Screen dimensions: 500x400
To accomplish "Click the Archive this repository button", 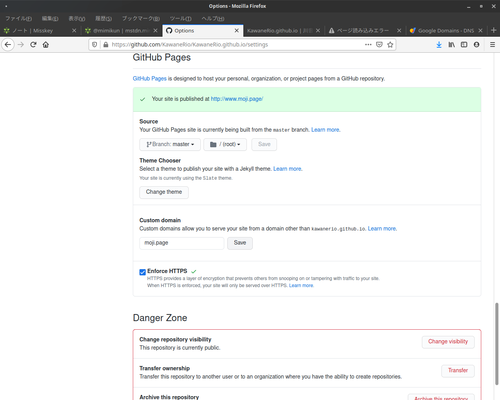I will tap(441, 397).
